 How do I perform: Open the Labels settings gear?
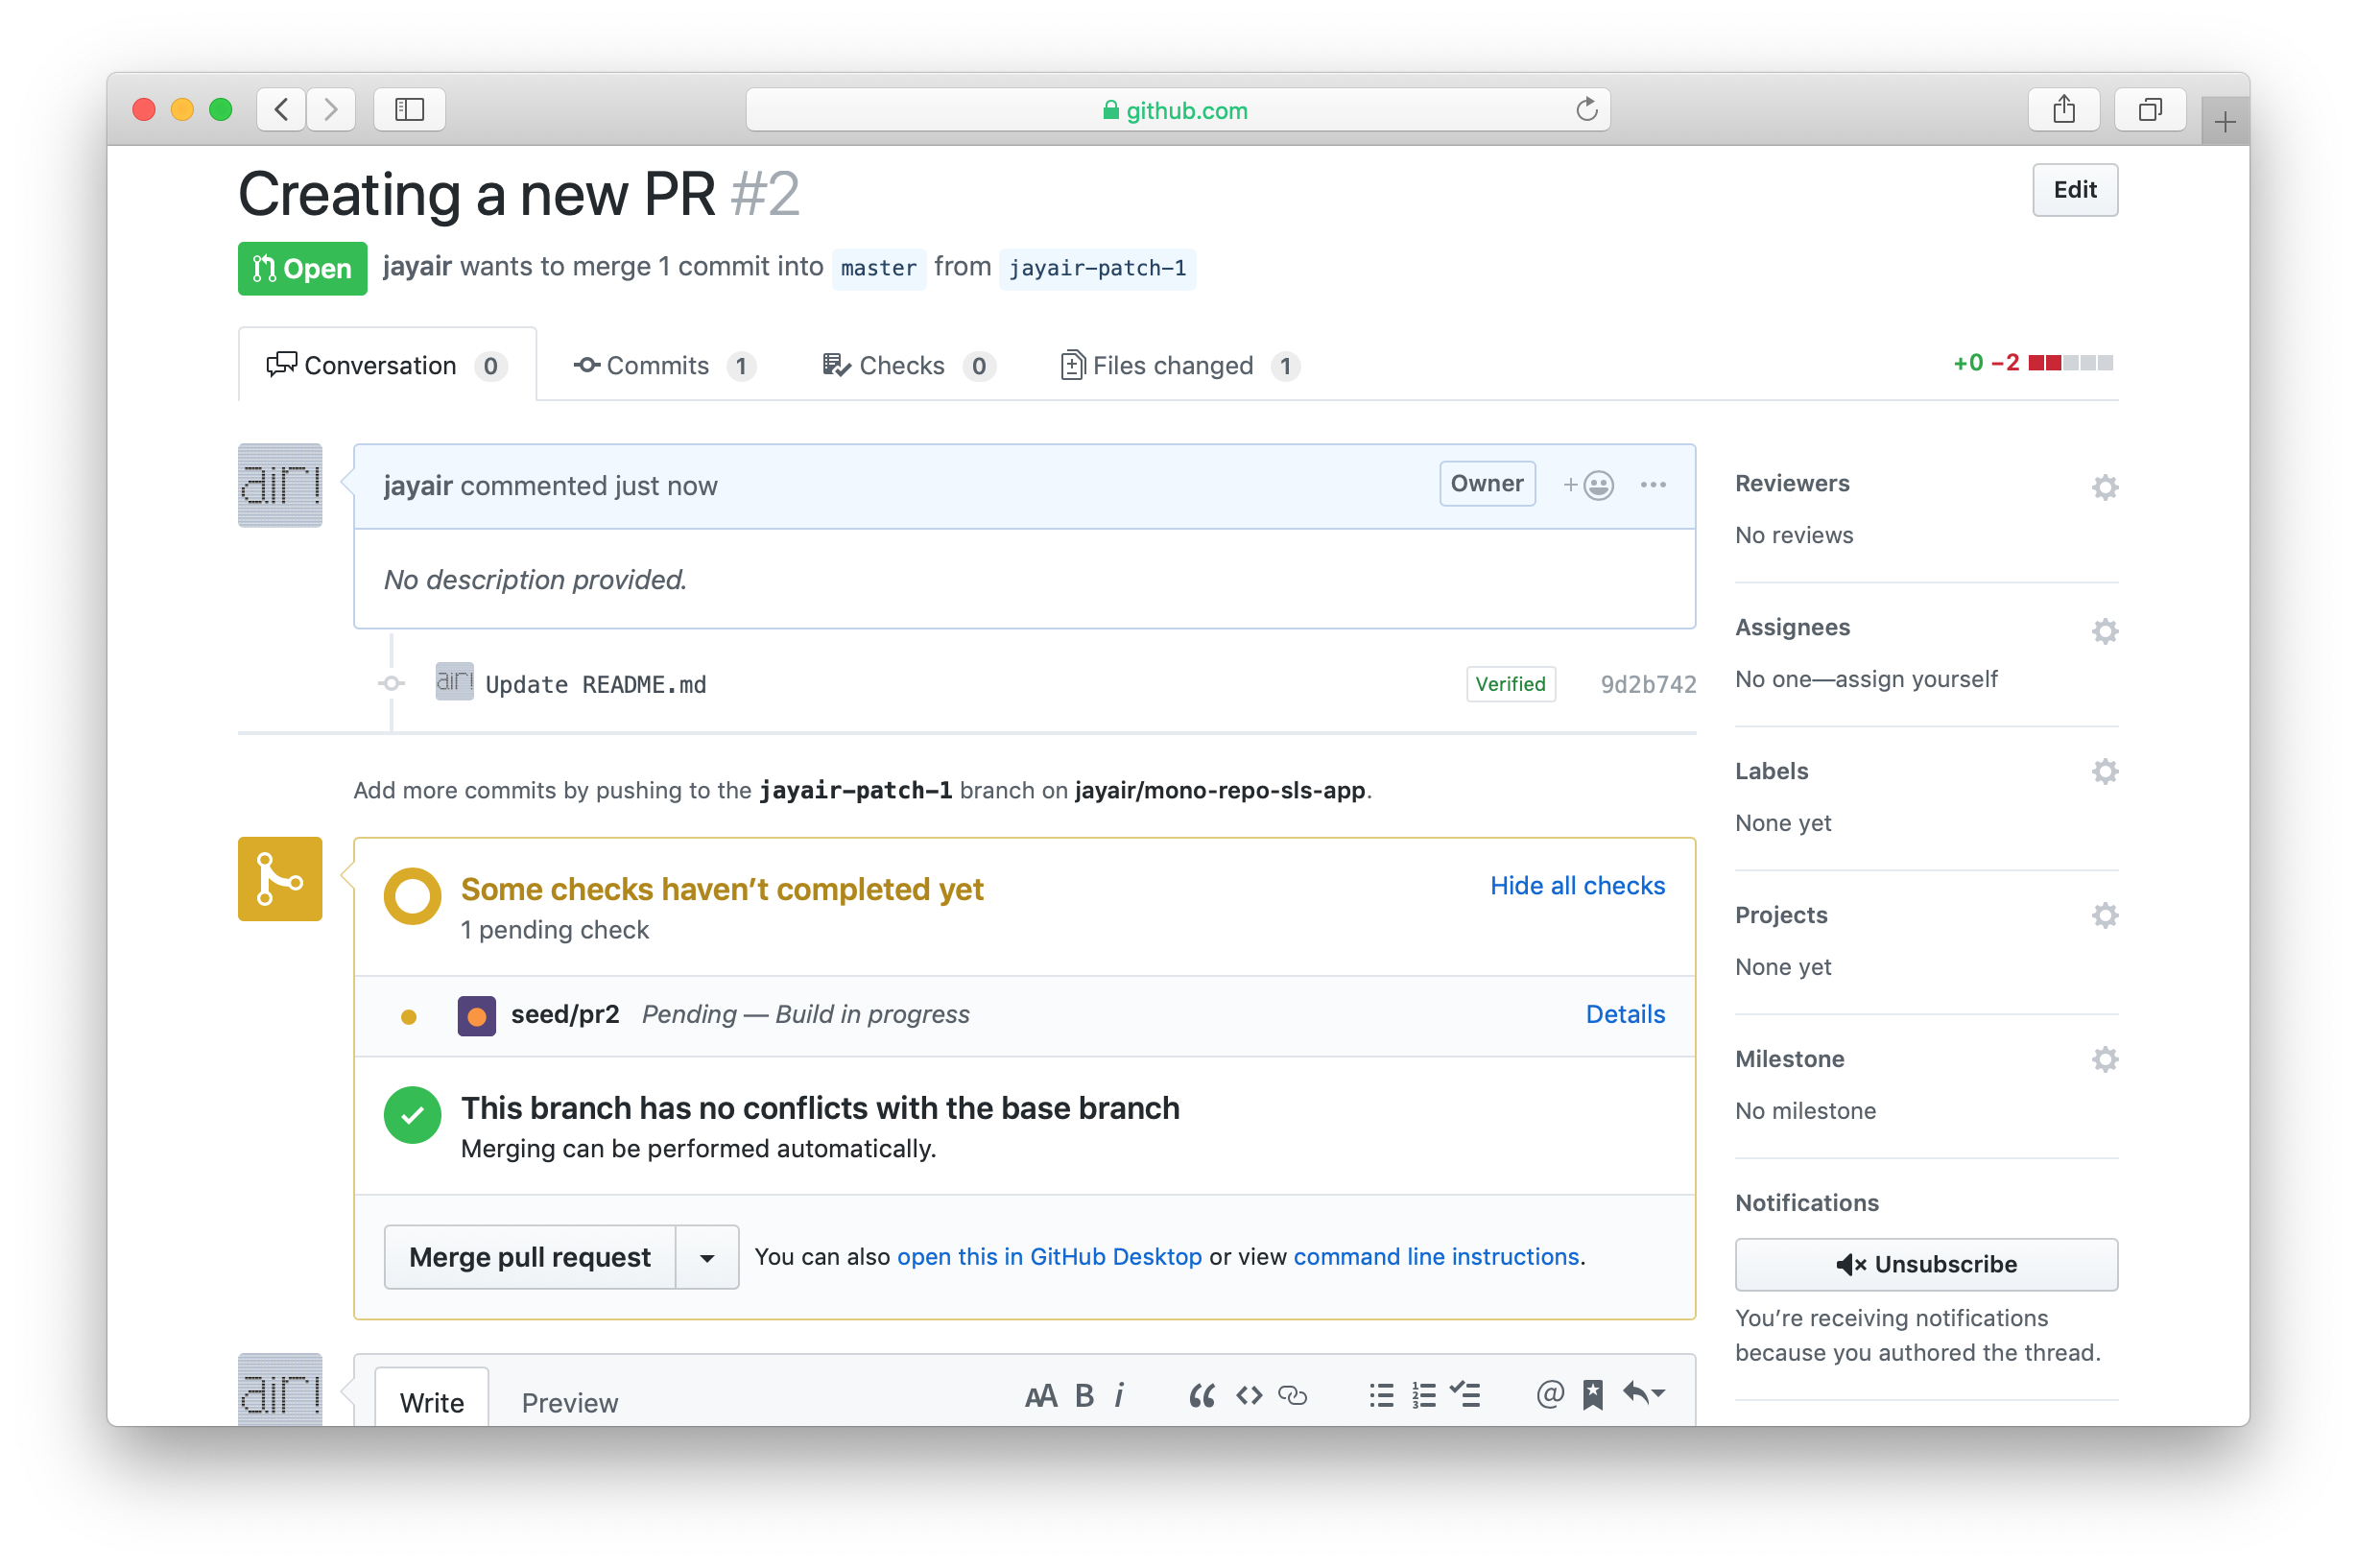click(x=2104, y=771)
